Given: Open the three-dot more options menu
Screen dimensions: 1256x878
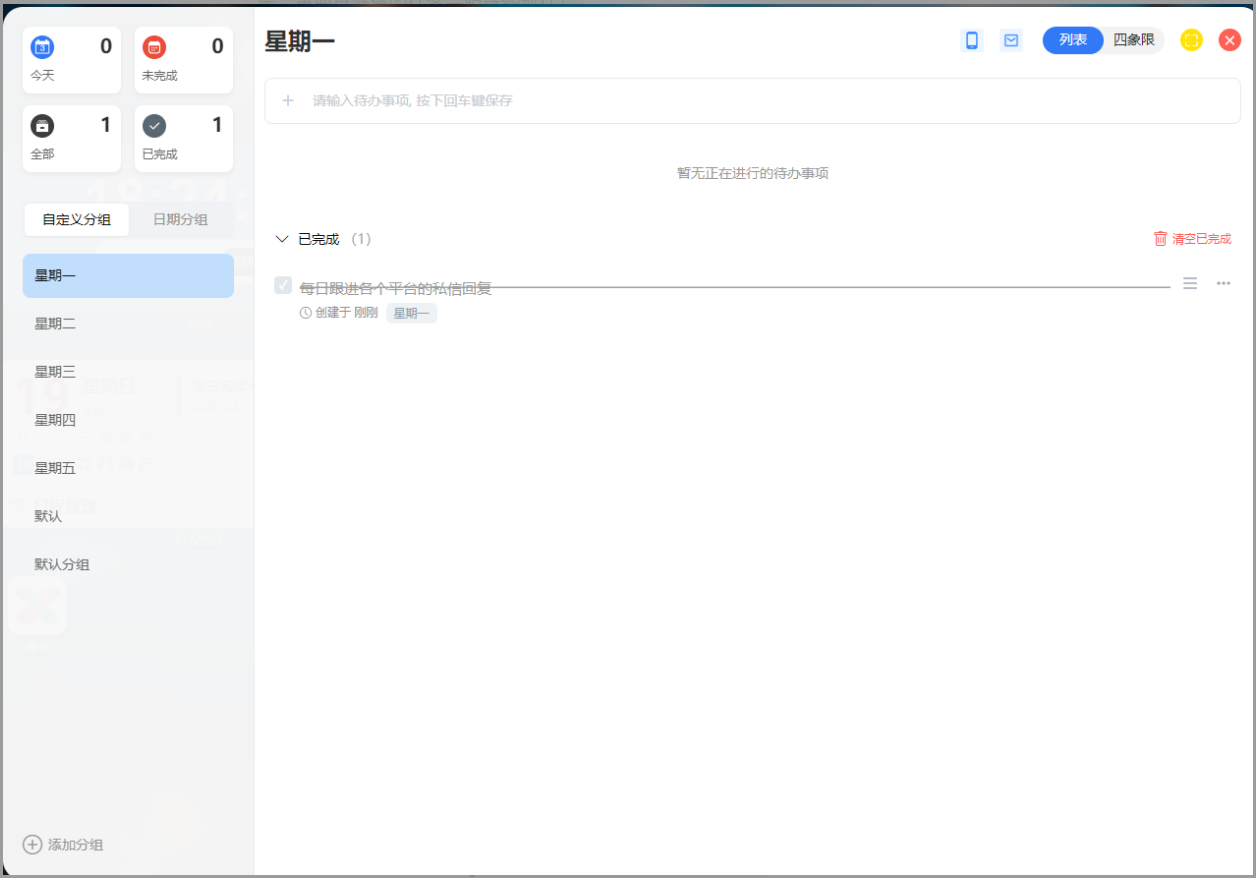Looking at the screenshot, I should [x=1223, y=284].
